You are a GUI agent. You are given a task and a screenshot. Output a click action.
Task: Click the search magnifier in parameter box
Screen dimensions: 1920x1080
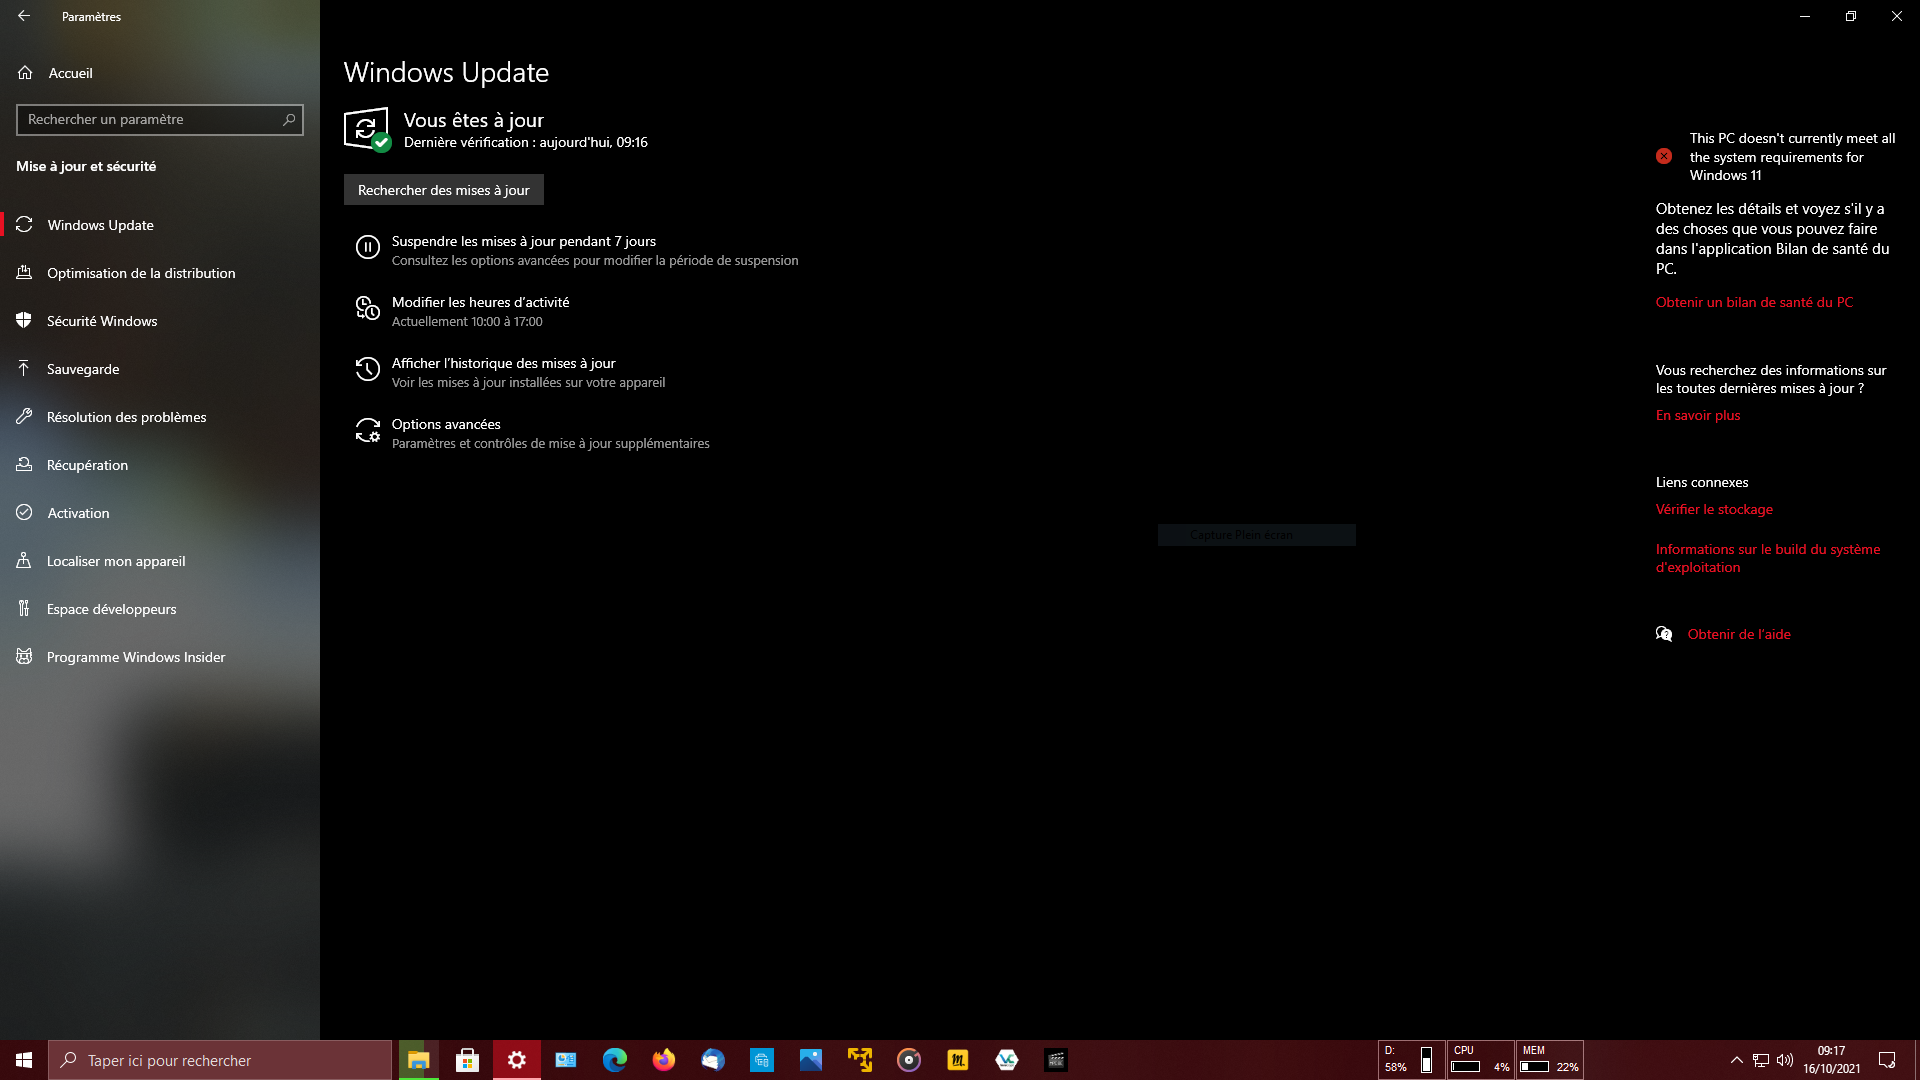click(289, 120)
